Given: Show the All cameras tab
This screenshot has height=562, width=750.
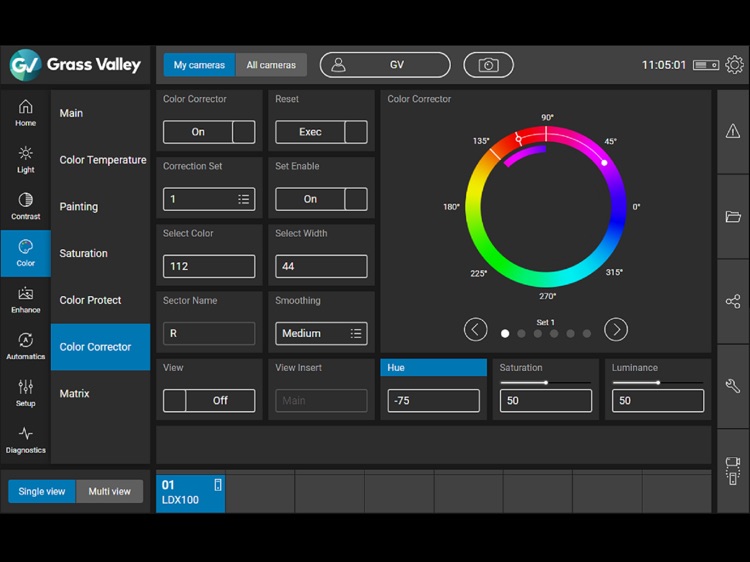Looking at the screenshot, I should point(271,65).
